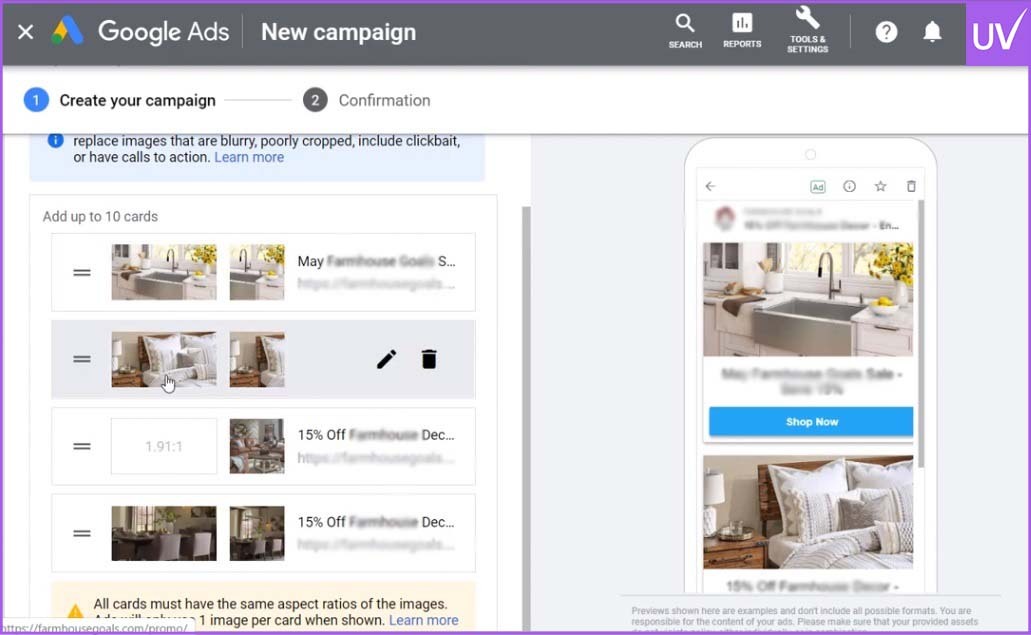1031x635 pixels.
Task: Click the Shop Now button in preview
Action: pyautogui.click(x=811, y=421)
